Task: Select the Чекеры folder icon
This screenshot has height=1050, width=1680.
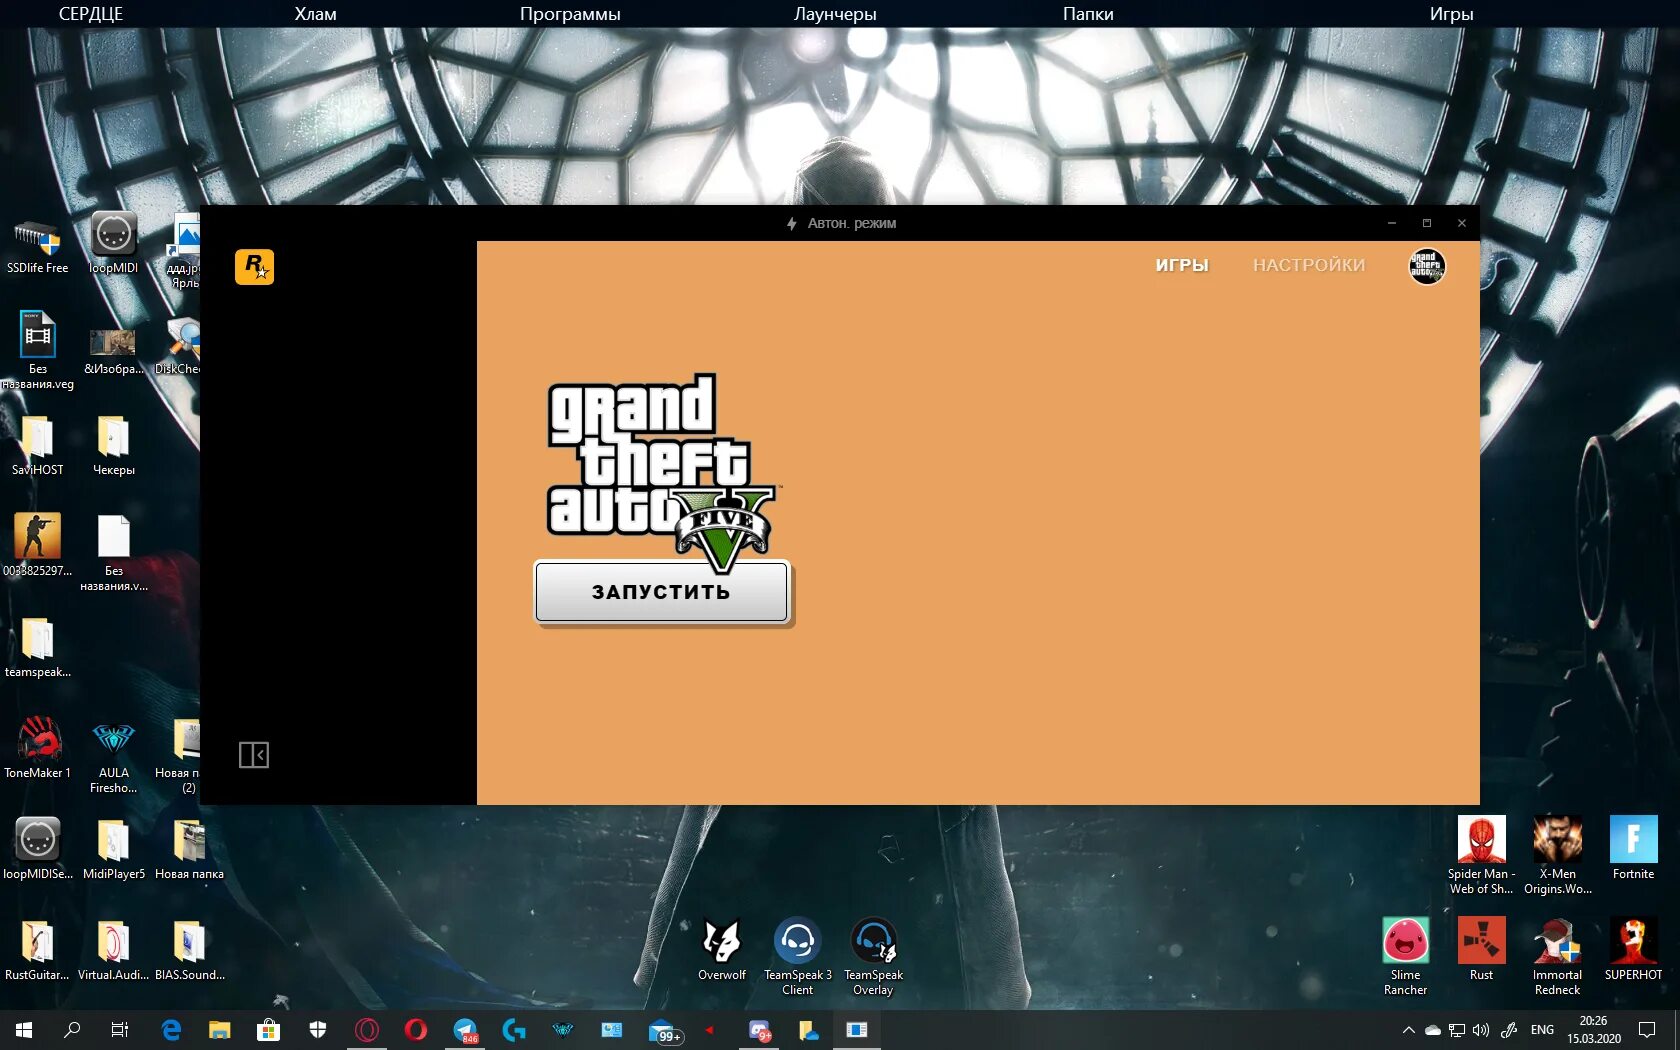Action: [114, 446]
